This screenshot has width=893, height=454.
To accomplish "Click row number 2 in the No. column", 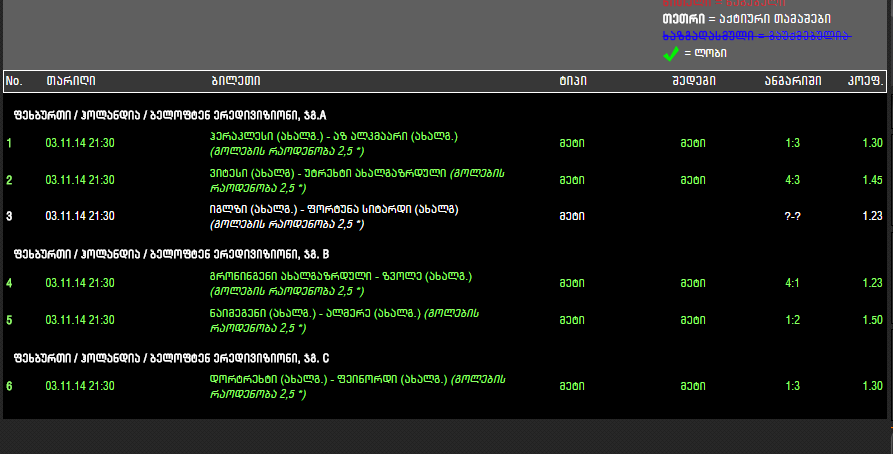I will tap(9, 180).
